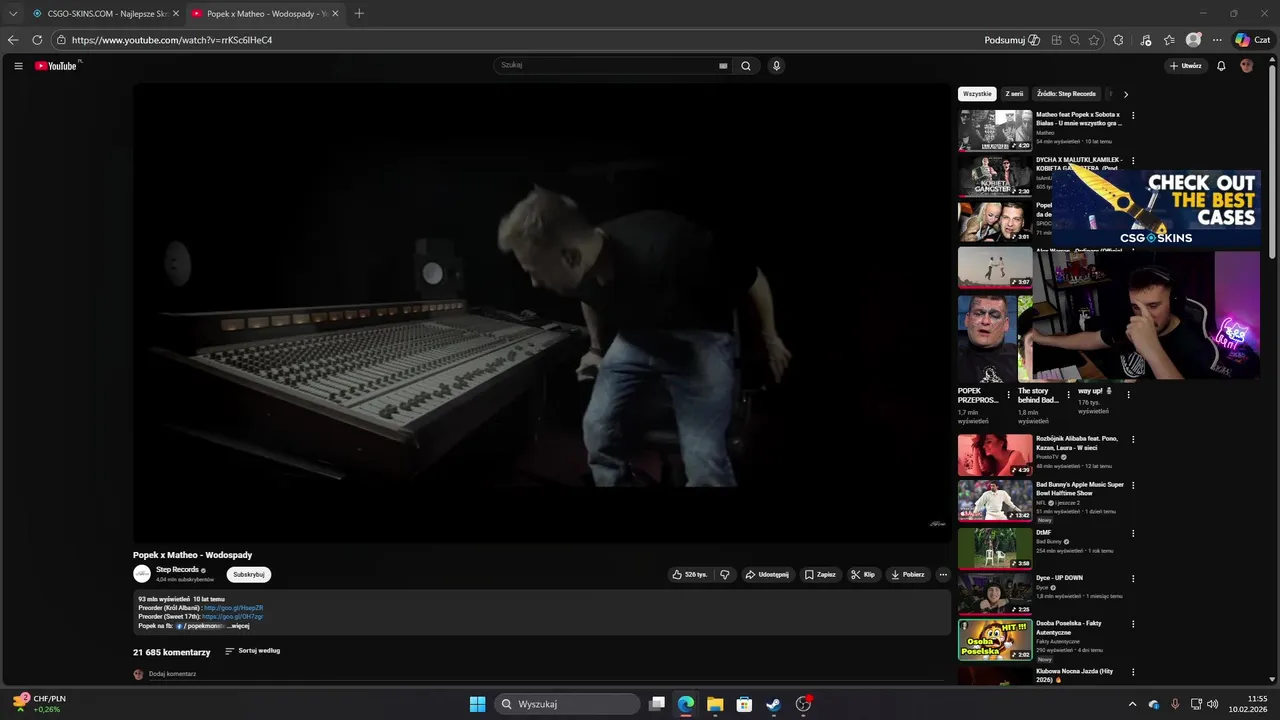The width and height of the screenshot is (1280, 720).
Task: Open the YouTube hamburger guide menu
Action: click(18, 66)
